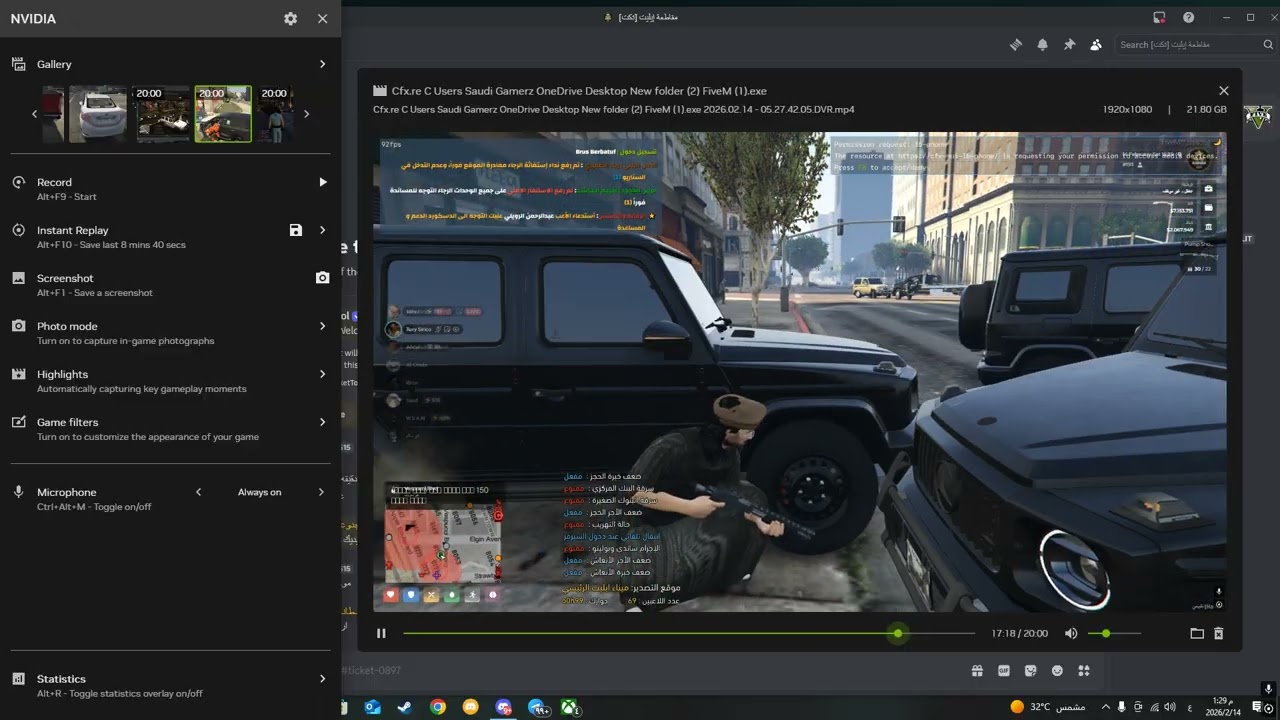This screenshot has height=720, width=1280.
Task: Expand the Gallery chevron
Action: coord(322,64)
